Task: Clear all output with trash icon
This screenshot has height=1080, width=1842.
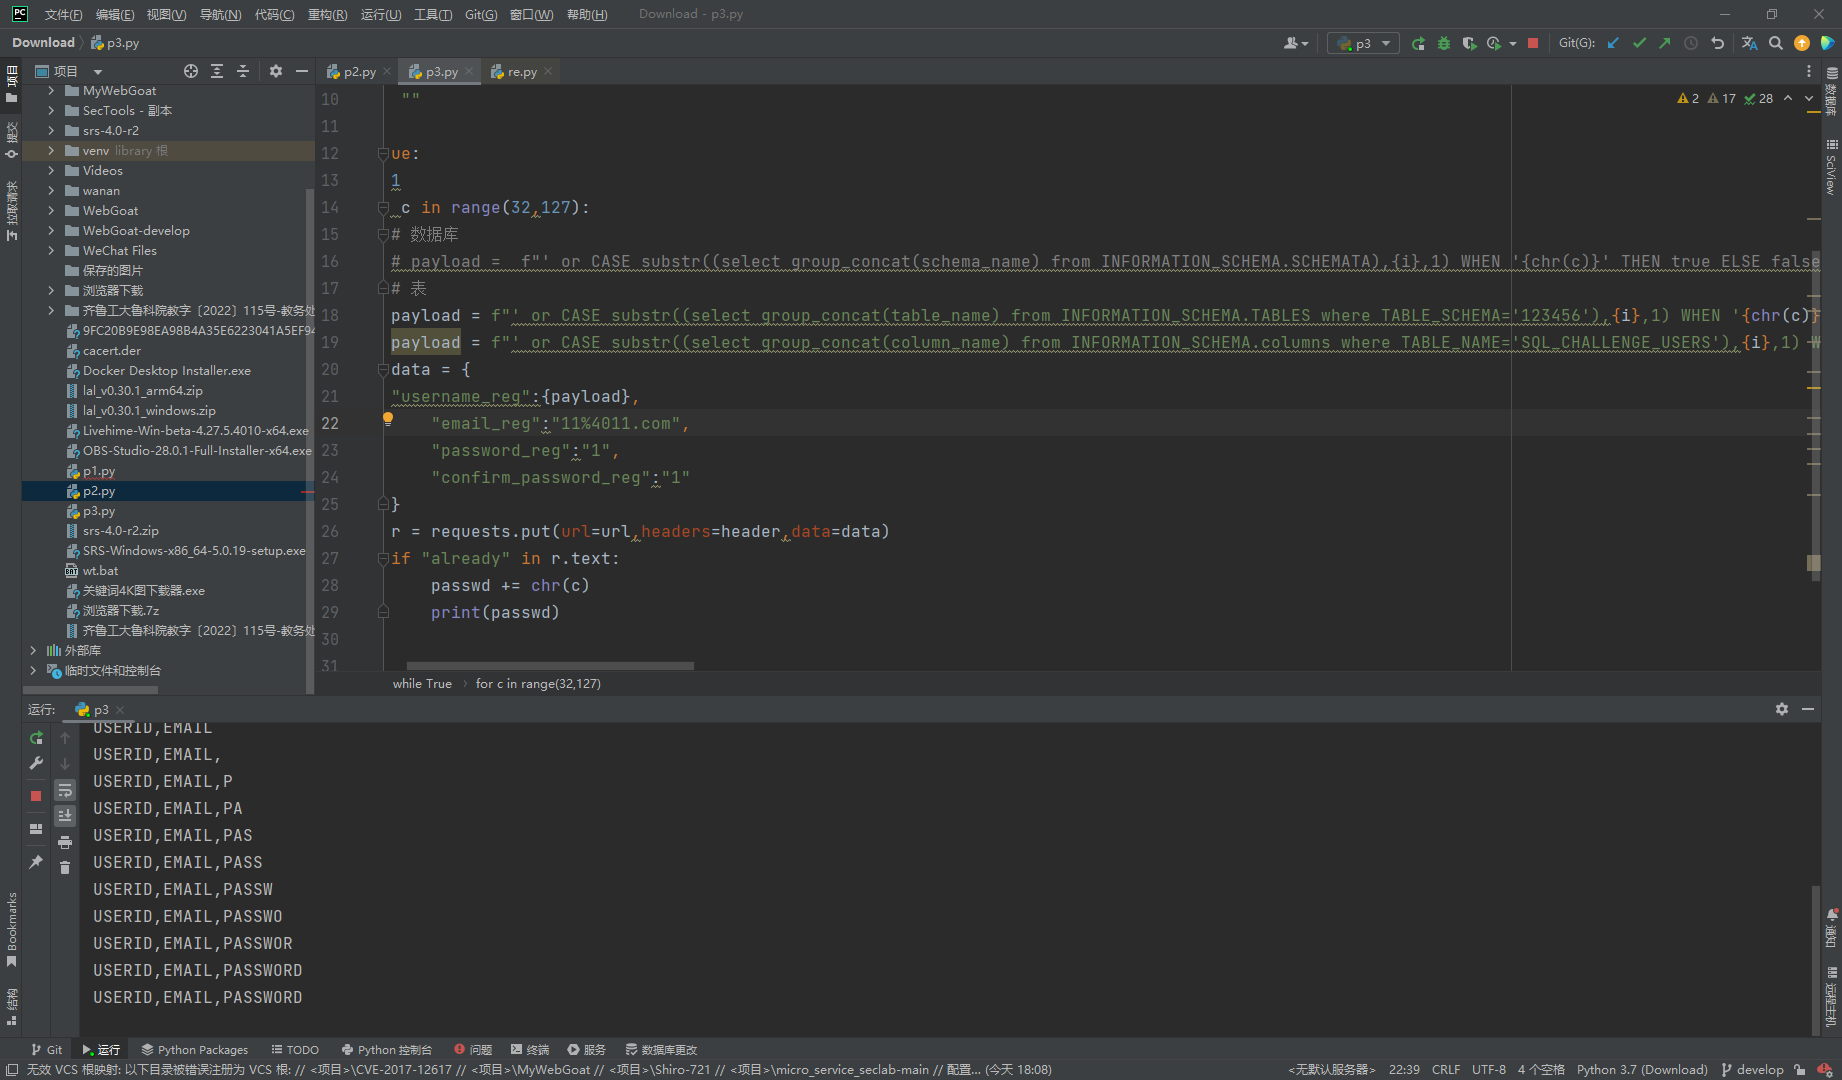Action: click(65, 868)
